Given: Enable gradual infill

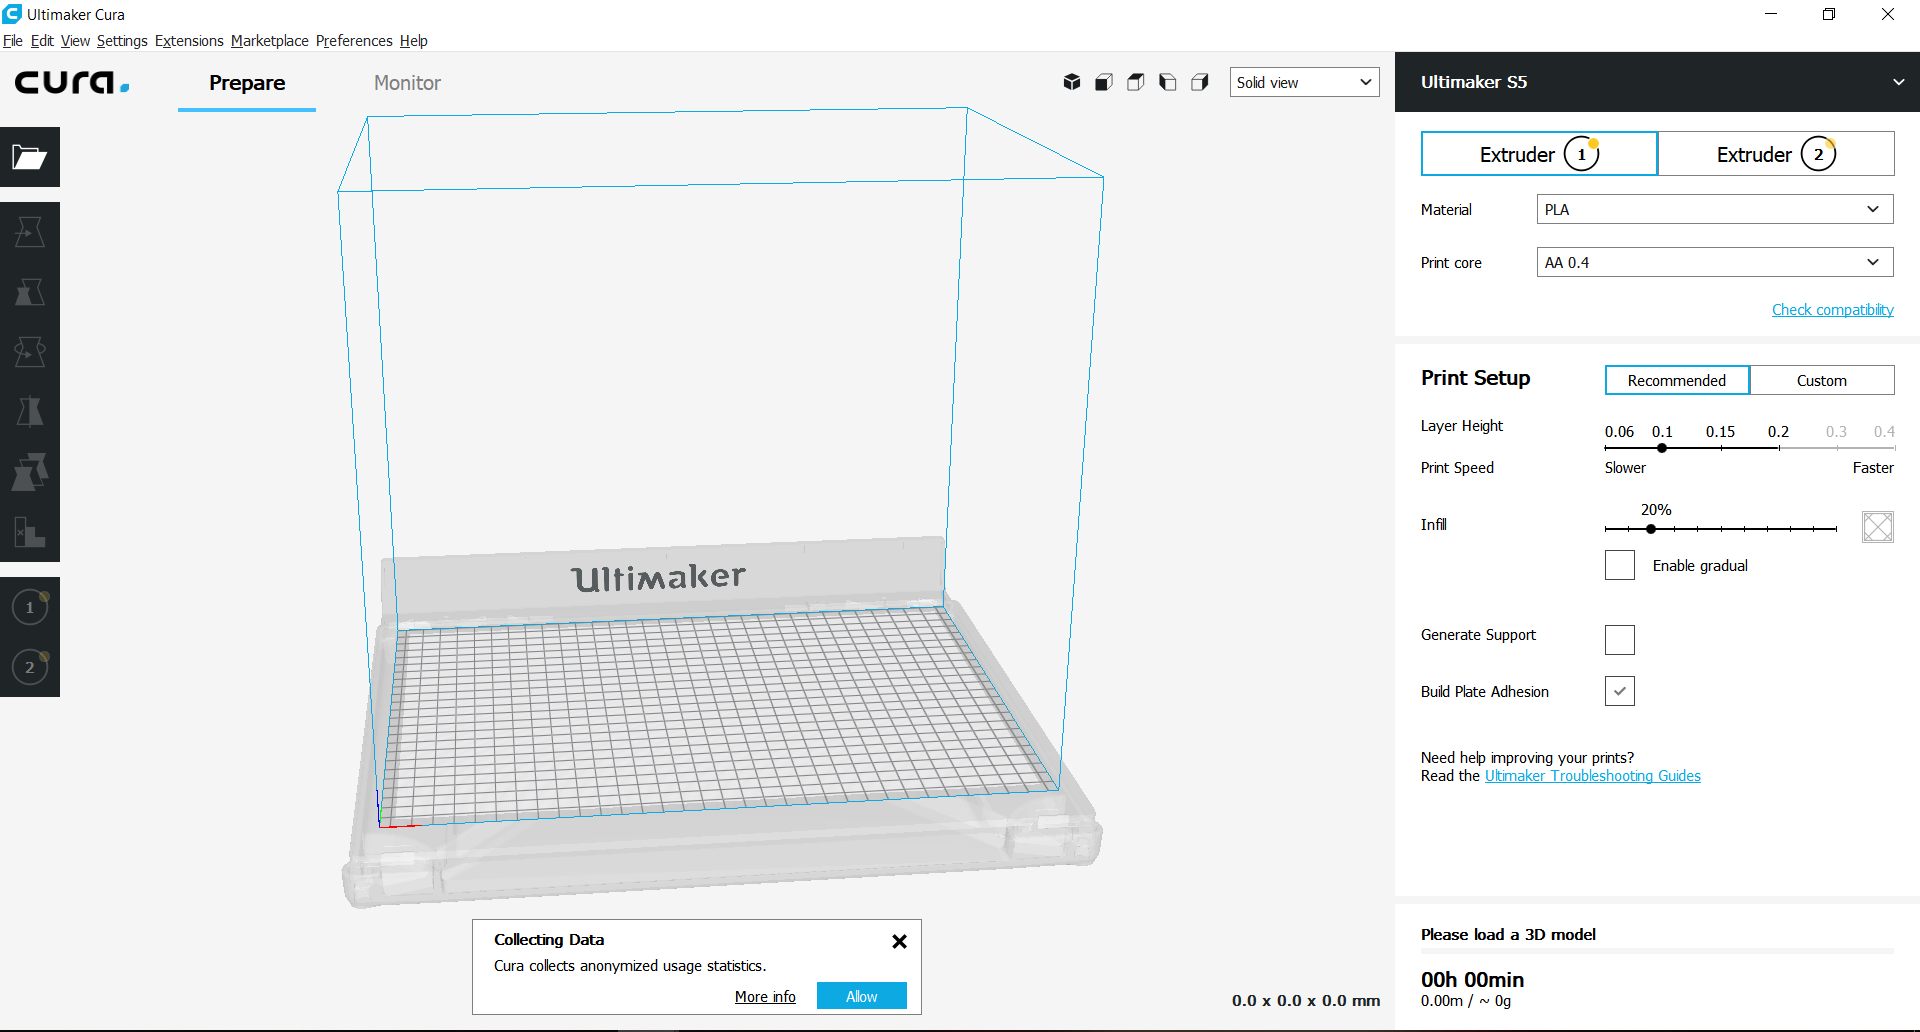Looking at the screenshot, I should click(x=1619, y=565).
